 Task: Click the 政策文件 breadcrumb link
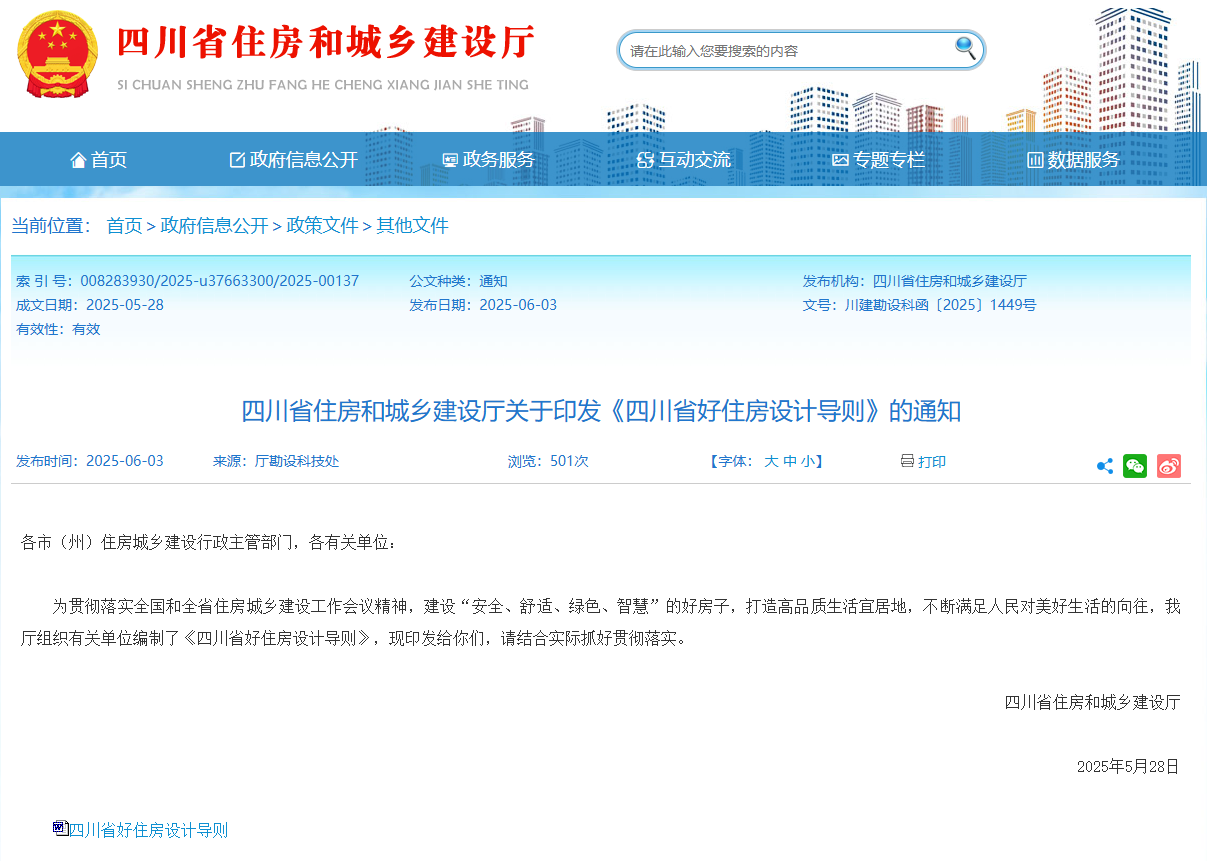[322, 226]
